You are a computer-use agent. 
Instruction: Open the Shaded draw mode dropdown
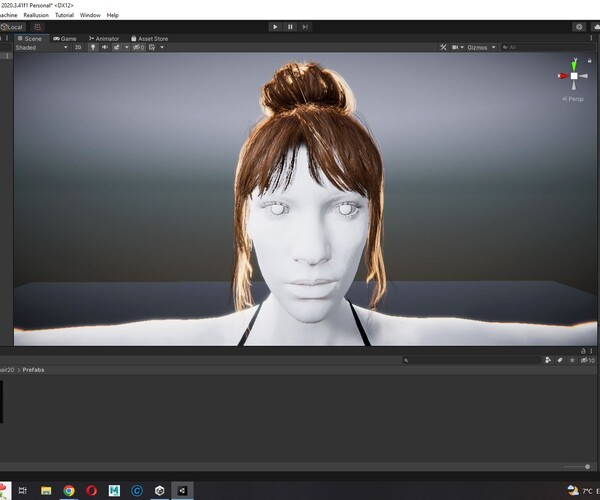pos(41,47)
